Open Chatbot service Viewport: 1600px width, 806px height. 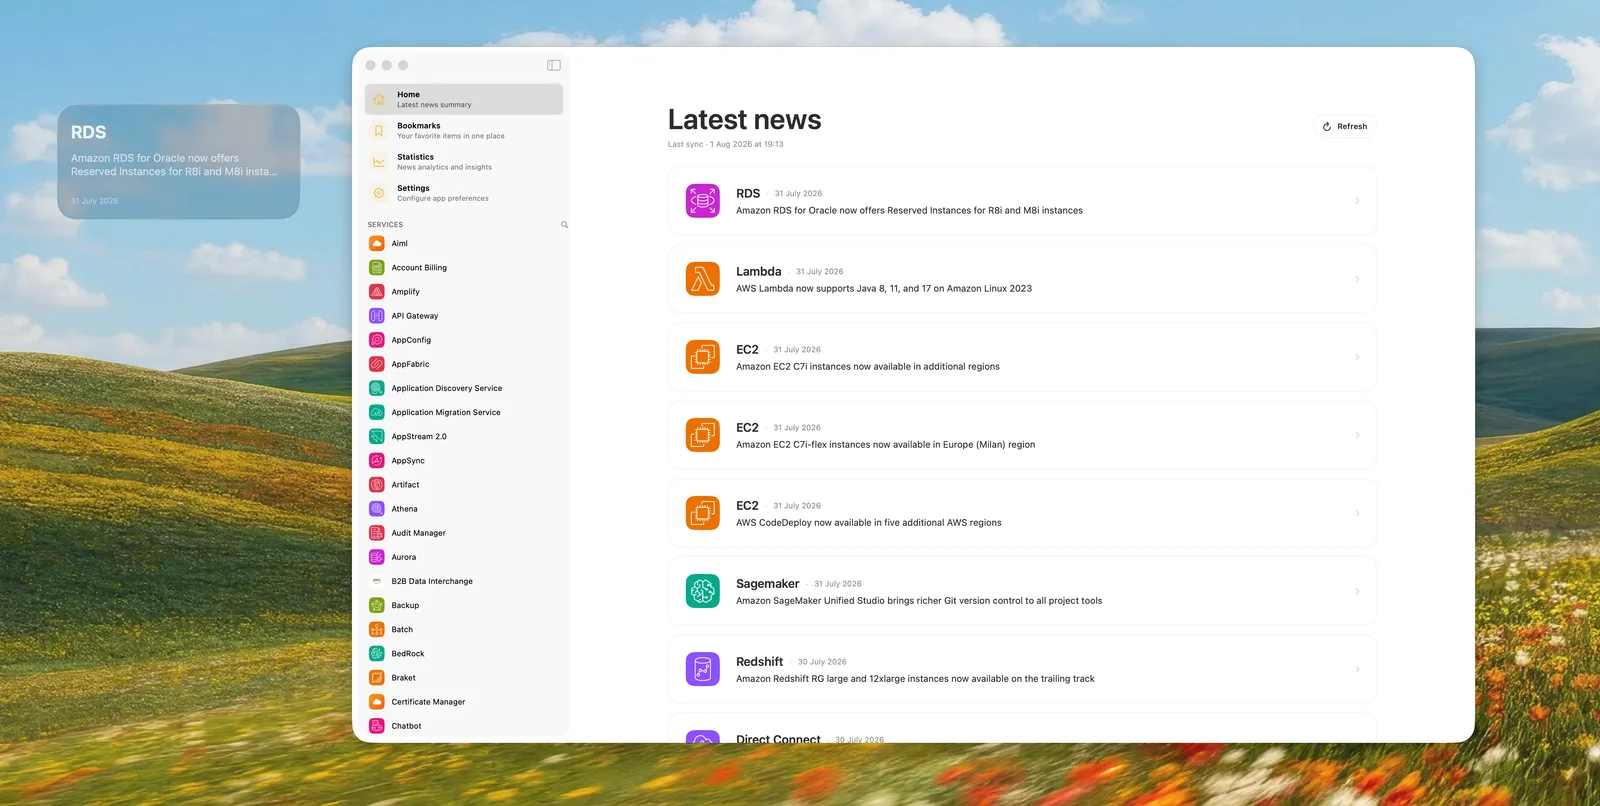tap(464, 725)
